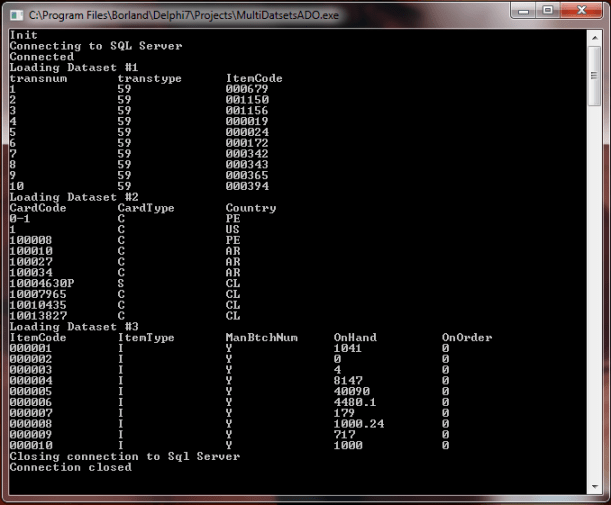The width and height of the screenshot is (611, 505).
Task: Click the 'Loading Dataset #3' line
Action: (x=74, y=327)
